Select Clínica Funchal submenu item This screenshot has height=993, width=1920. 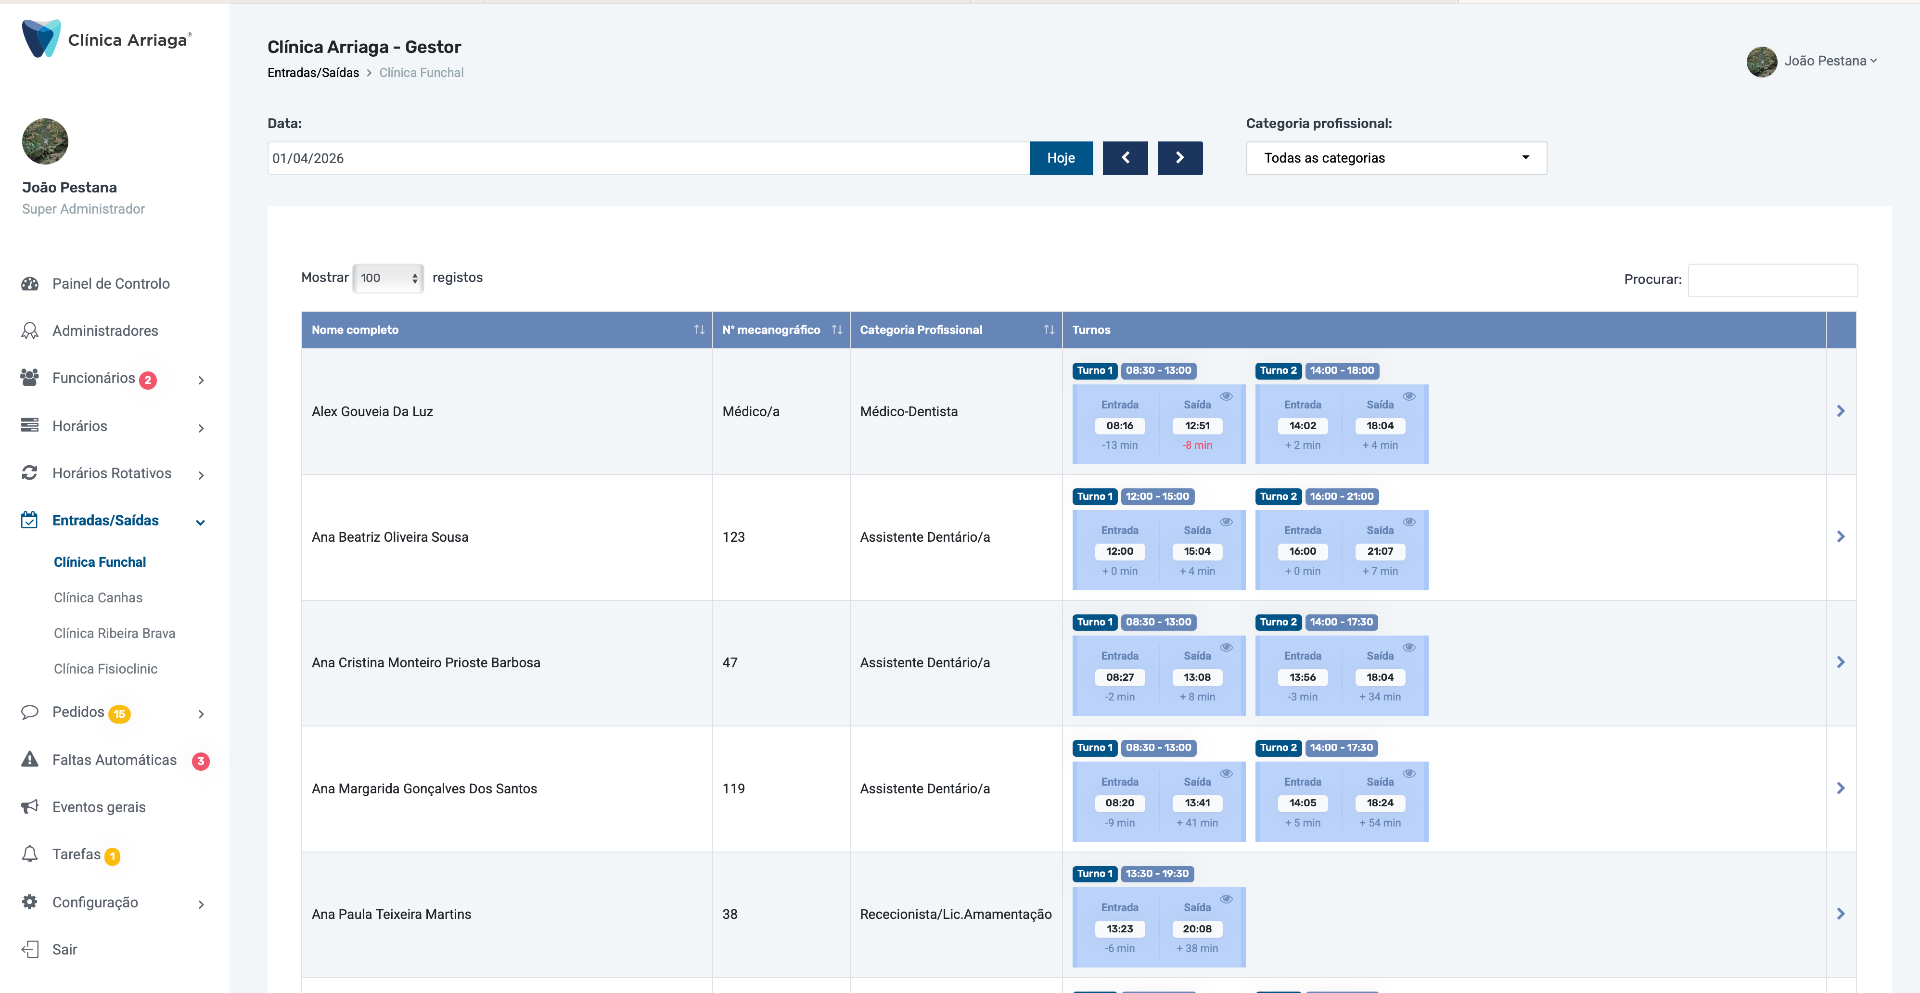point(100,562)
